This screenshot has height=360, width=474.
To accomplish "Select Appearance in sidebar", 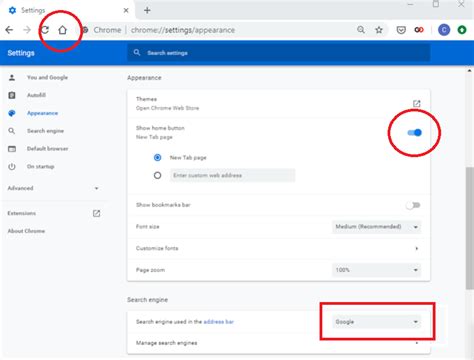I will pyautogui.click(x=42, y=113).
